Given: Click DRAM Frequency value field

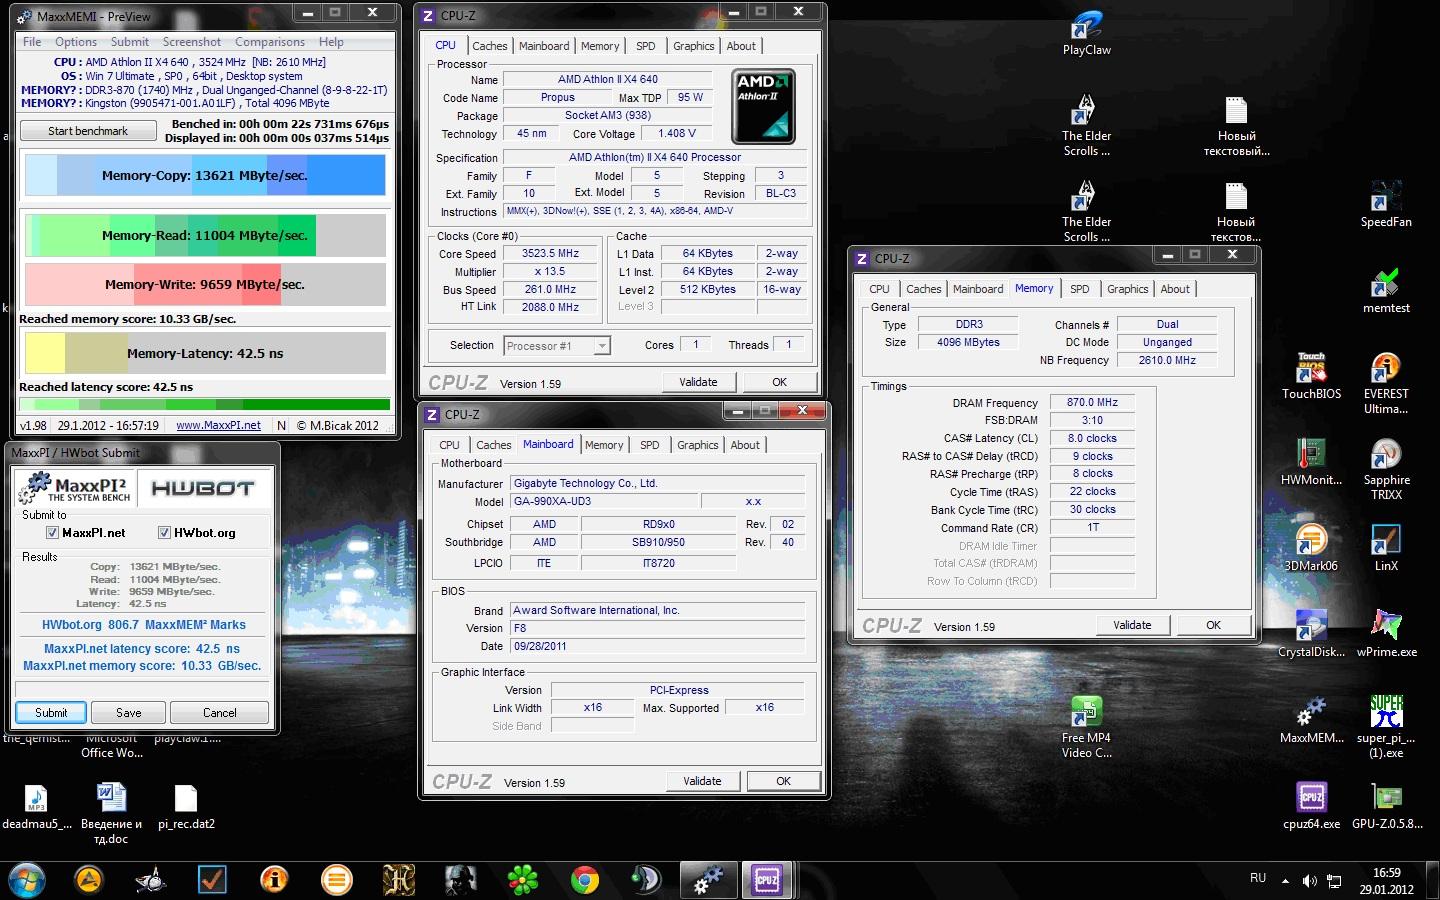Looking at the screenshot, I should pos(1092,403).
